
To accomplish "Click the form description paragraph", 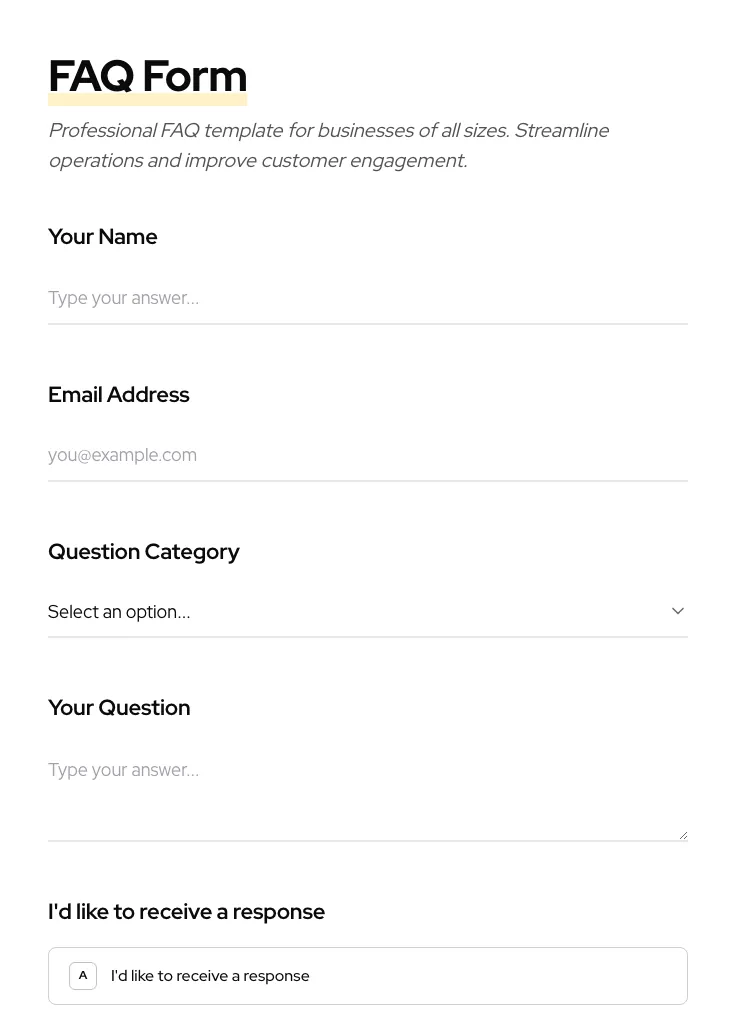I will 328,145.
